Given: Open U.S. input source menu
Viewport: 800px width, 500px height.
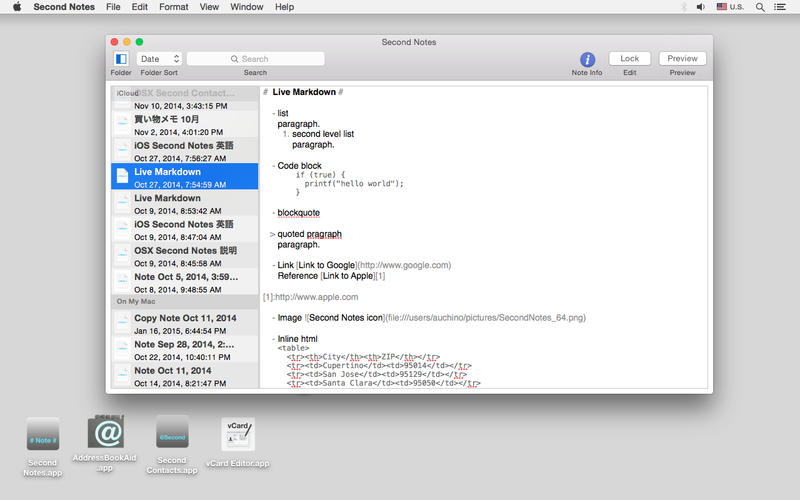Looking at the screenshot, I should 730,7.
